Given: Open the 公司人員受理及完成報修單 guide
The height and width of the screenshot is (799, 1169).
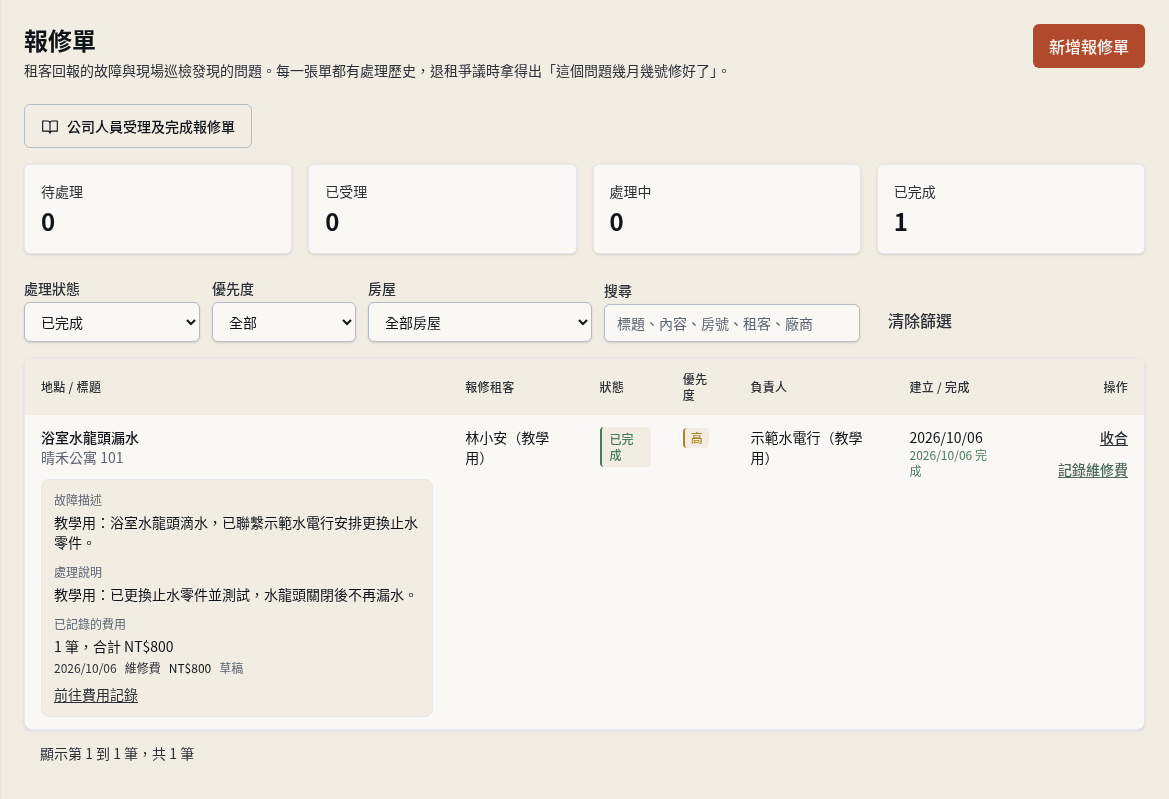Looking at the screenshot, I should tap(138, 126).
